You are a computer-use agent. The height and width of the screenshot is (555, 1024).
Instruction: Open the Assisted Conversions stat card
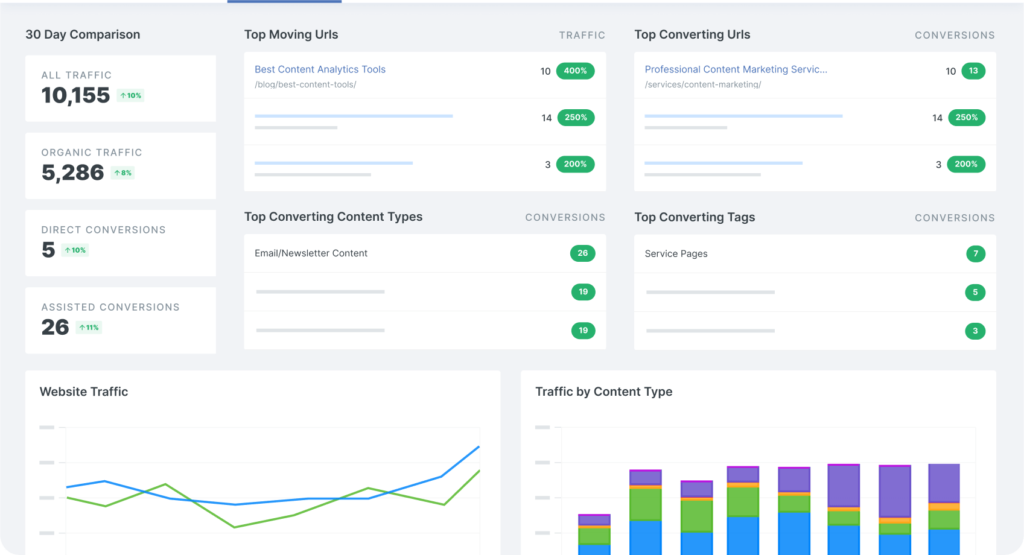pyautogui.click(x=120, y=320)
